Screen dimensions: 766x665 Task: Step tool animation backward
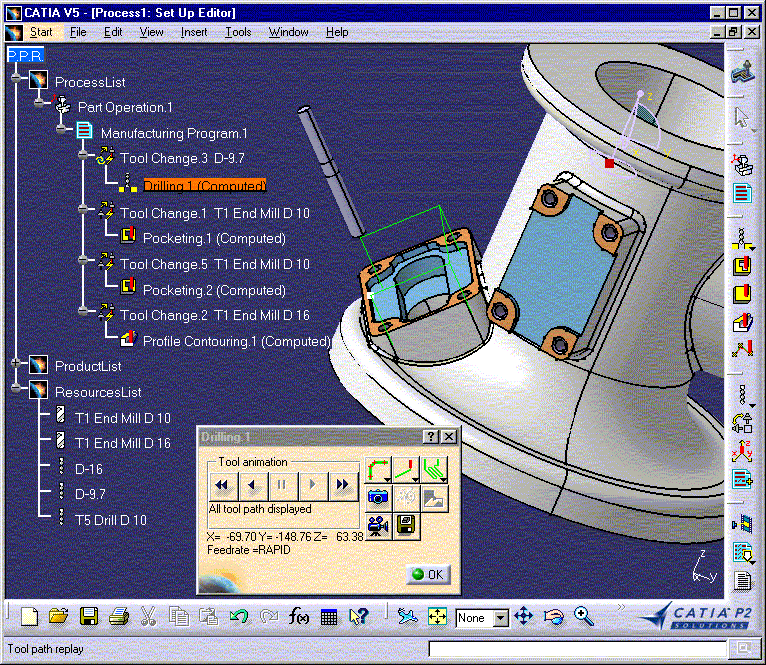[253, 485]
